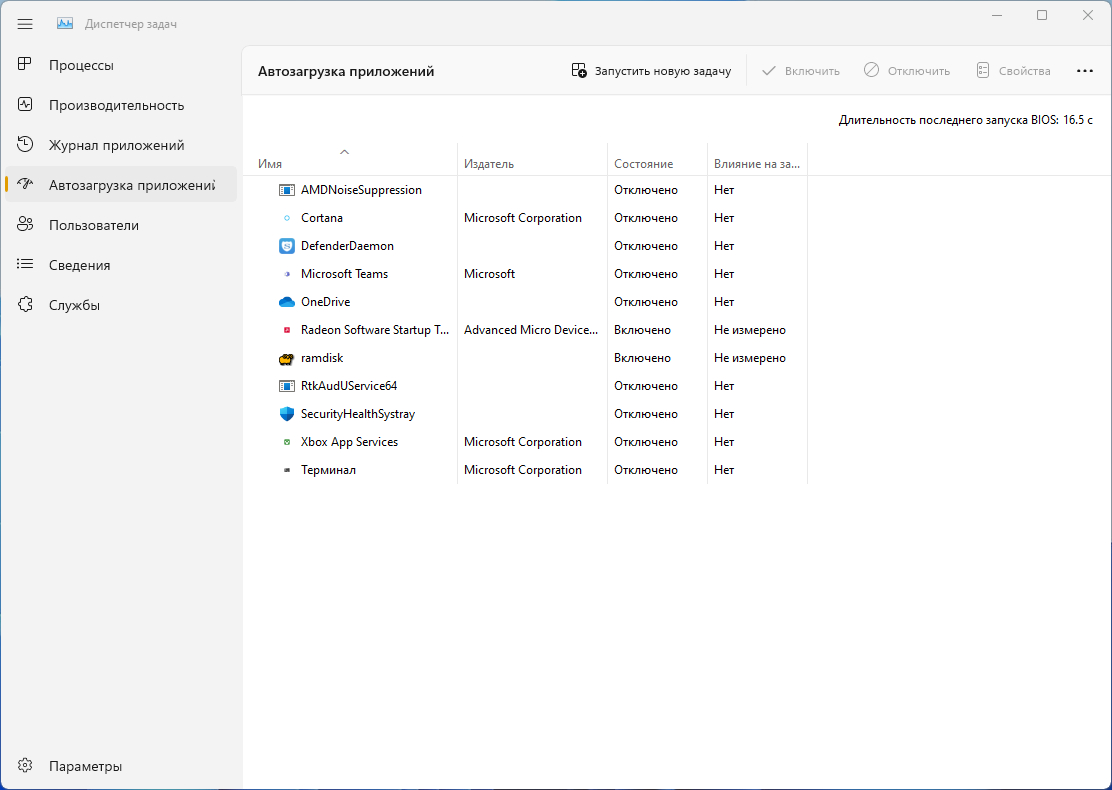Click the OneDrive cloud icon
This screenshot has height=790, width=1112.
pyautogui.click(x=287, y=302)
